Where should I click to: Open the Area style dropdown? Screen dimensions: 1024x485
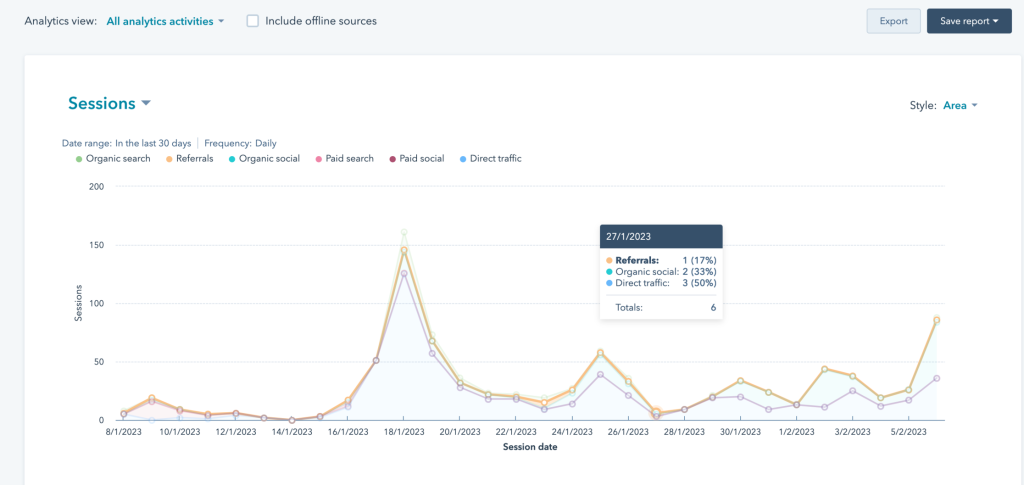coord(959,105)
